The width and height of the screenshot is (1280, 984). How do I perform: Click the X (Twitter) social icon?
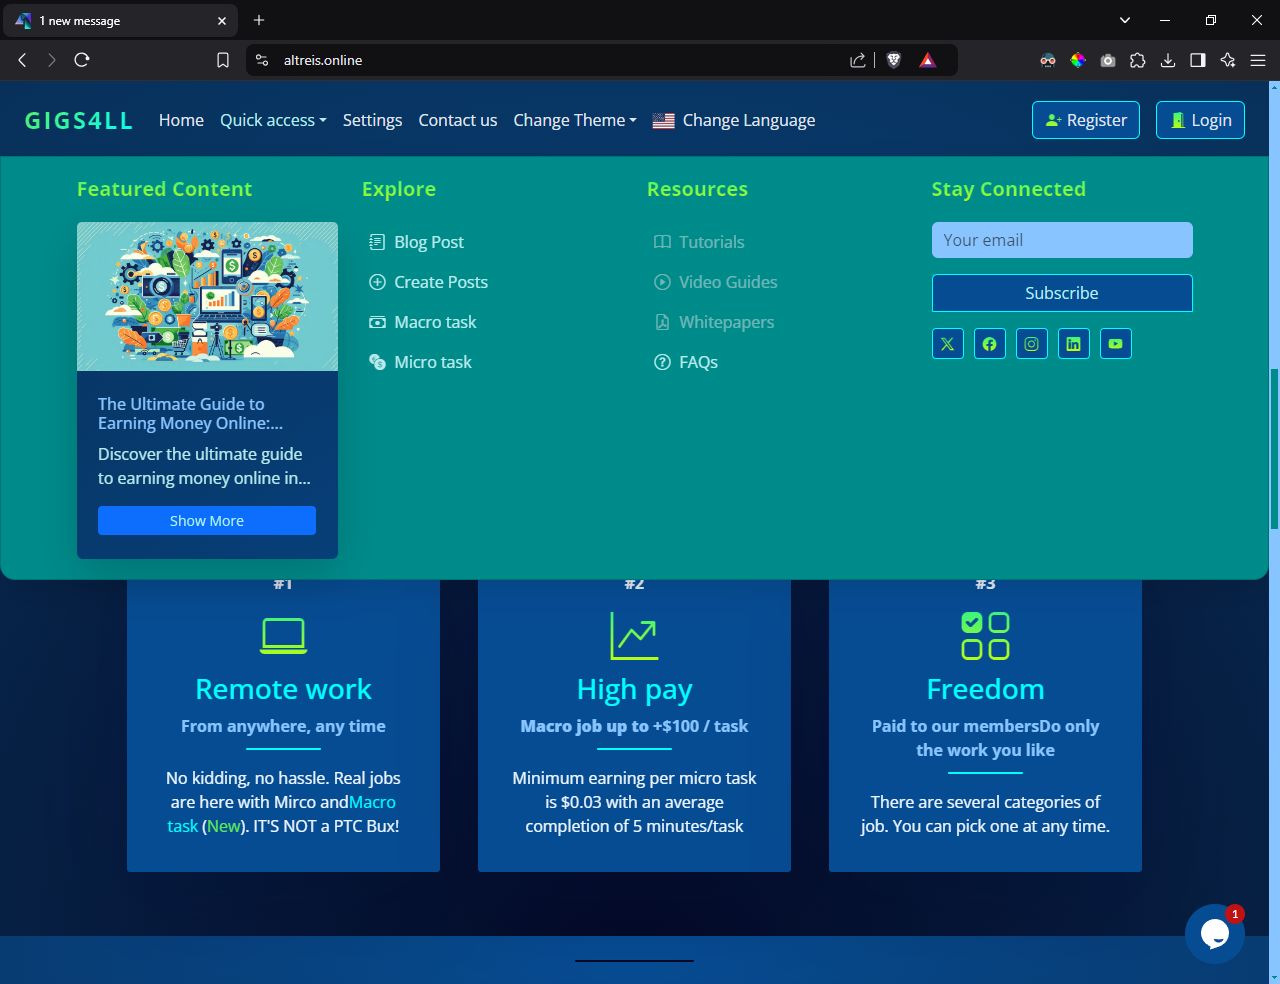tap(947, 344)
